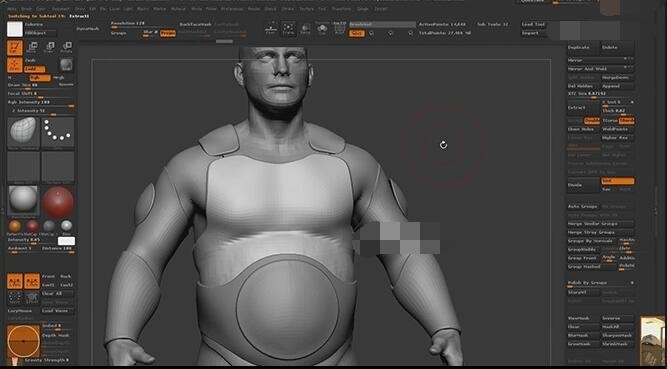Select the Move transform tool
This screenshot has width=667, height=369.
[32, 47]
